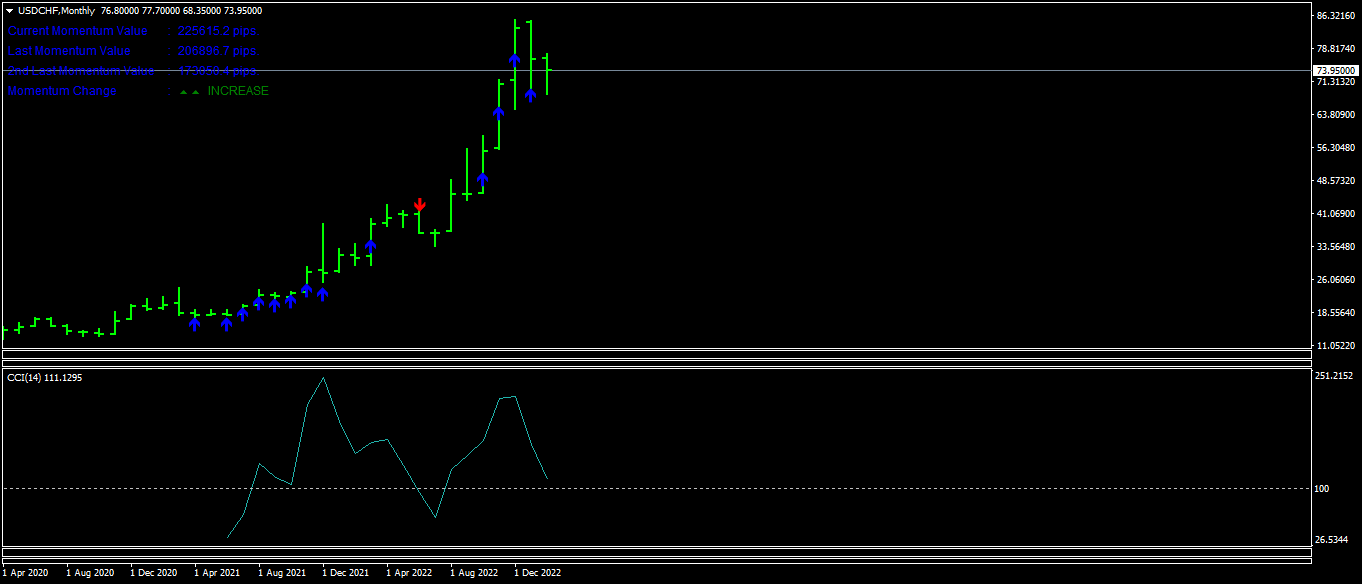The height and width of the screenshot is (584, 1362).
Task: Click the blue arrow near the 33.56480 level
Action: click(370, 246)
